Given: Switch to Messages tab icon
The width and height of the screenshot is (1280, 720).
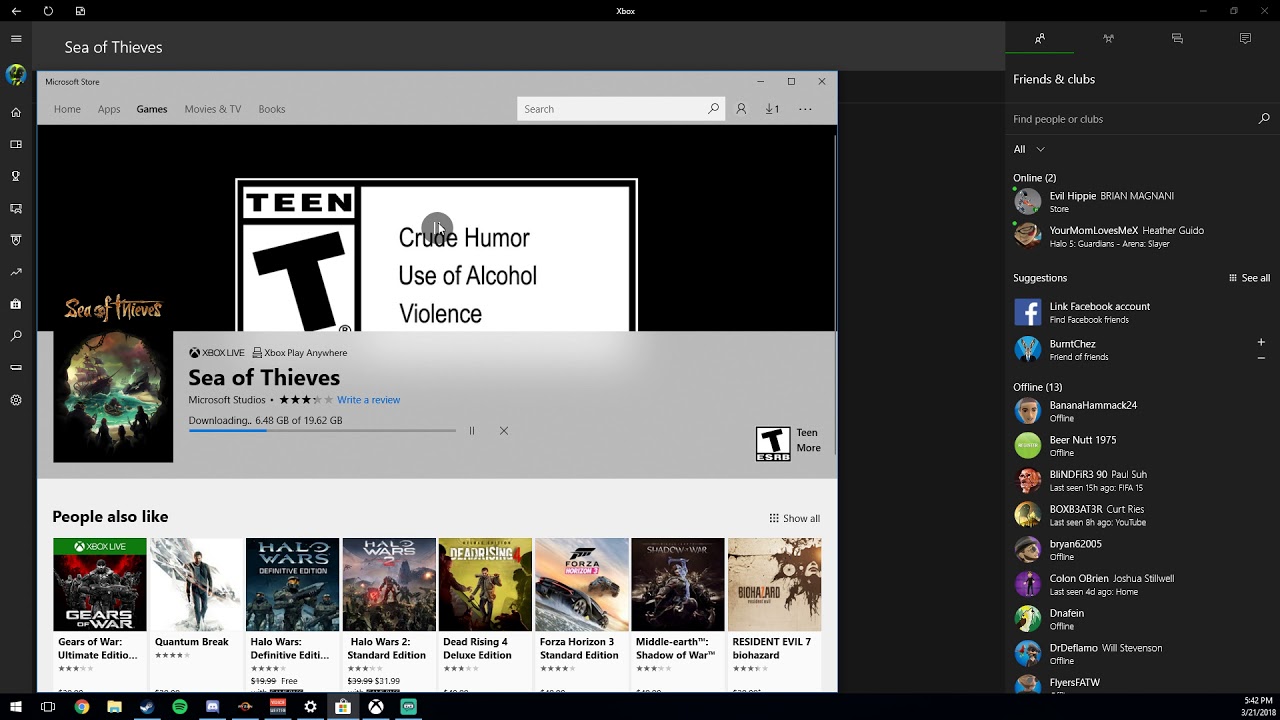Looking at the screenshot, I should pyautogui.click(x=1177, y=38).
